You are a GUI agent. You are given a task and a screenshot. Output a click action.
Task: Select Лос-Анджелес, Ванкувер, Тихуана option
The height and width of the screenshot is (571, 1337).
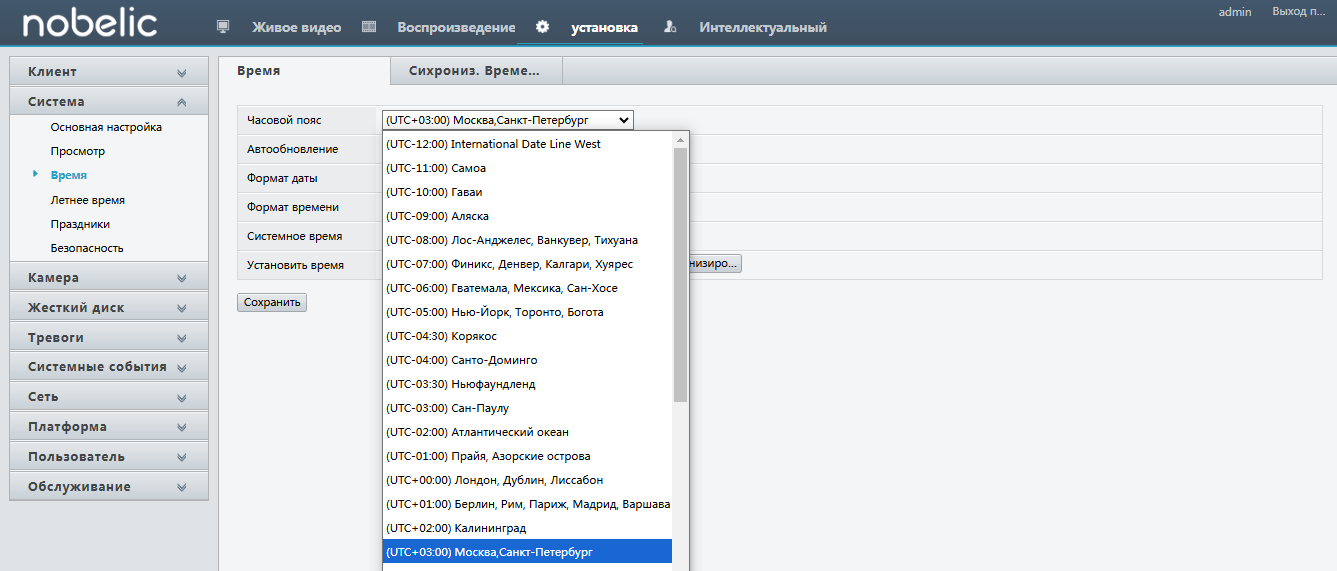527,240
